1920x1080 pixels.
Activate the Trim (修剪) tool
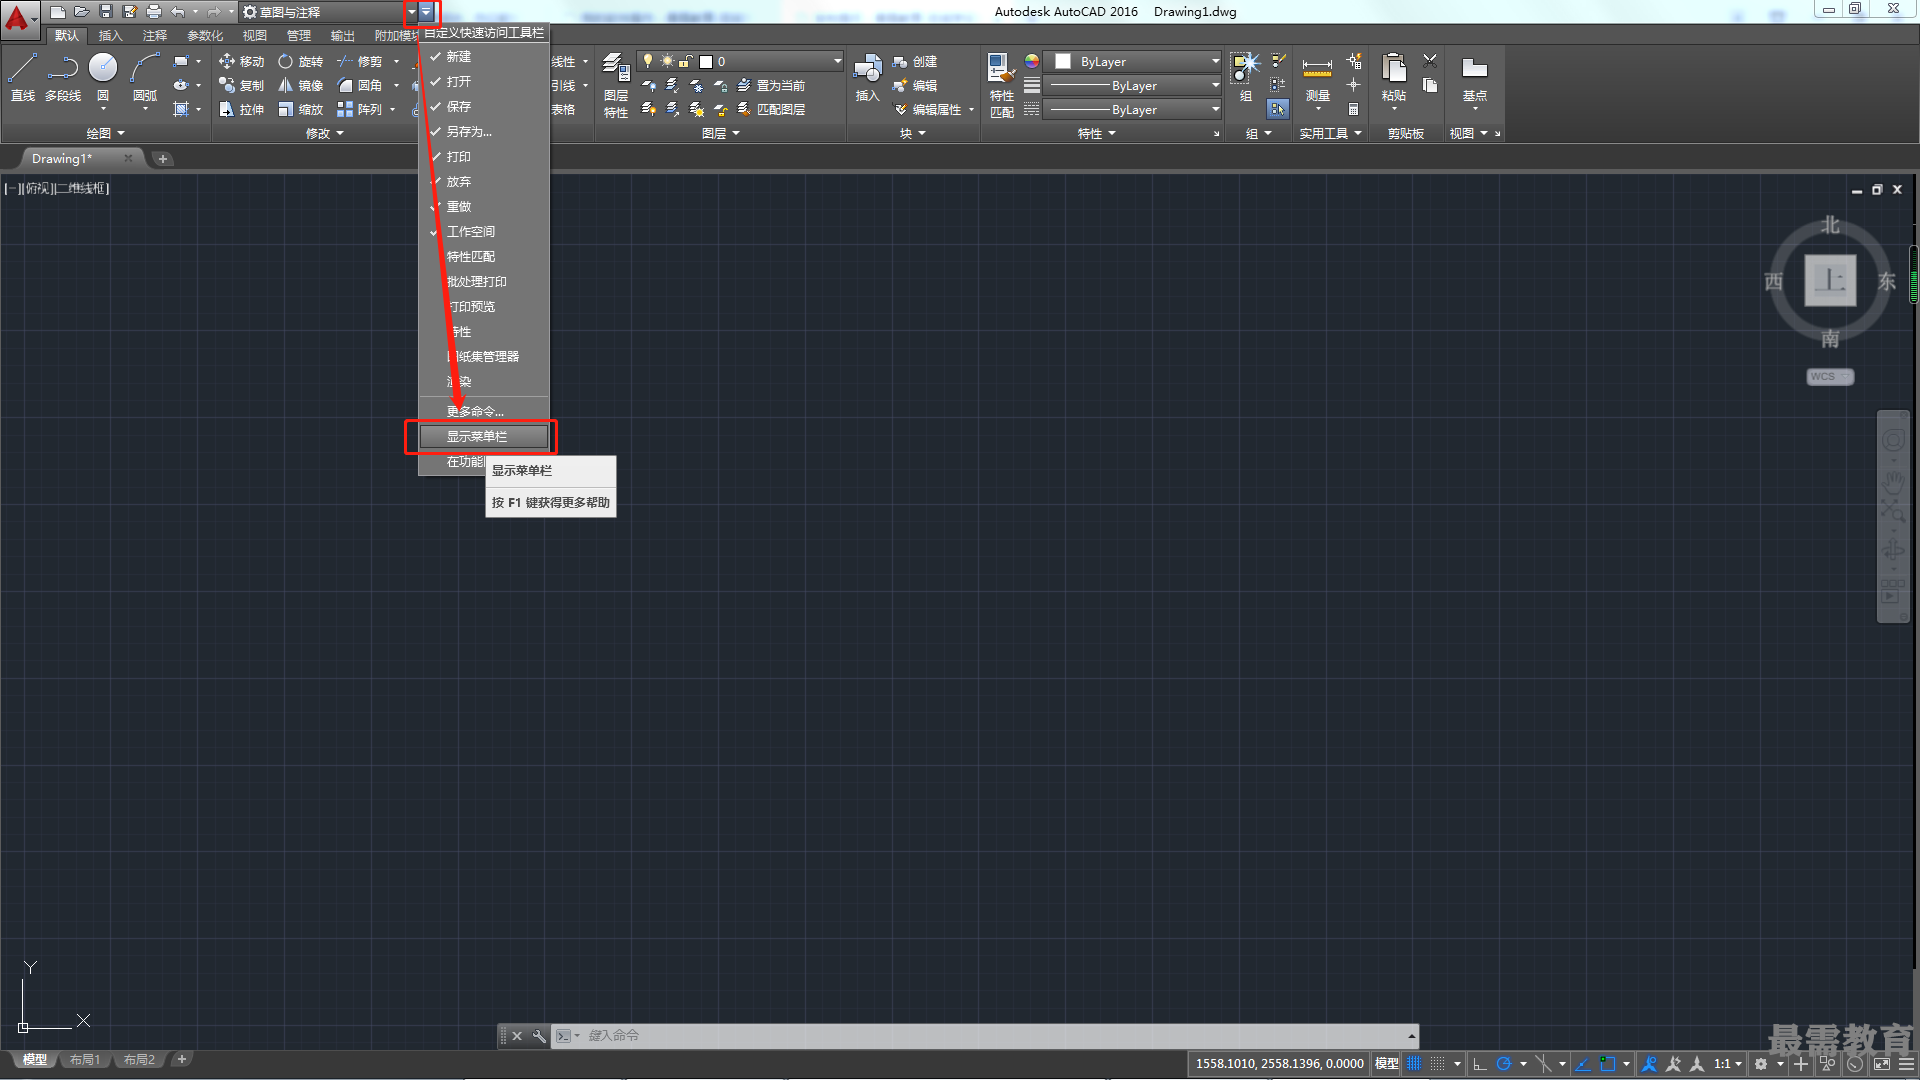[x=360, y=62]
